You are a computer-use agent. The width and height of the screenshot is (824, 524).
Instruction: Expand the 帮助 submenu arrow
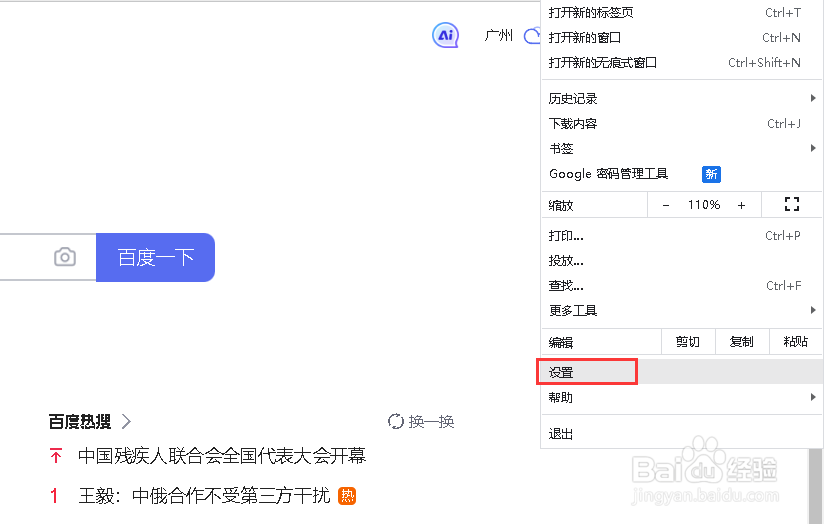[x=813, y=397]
